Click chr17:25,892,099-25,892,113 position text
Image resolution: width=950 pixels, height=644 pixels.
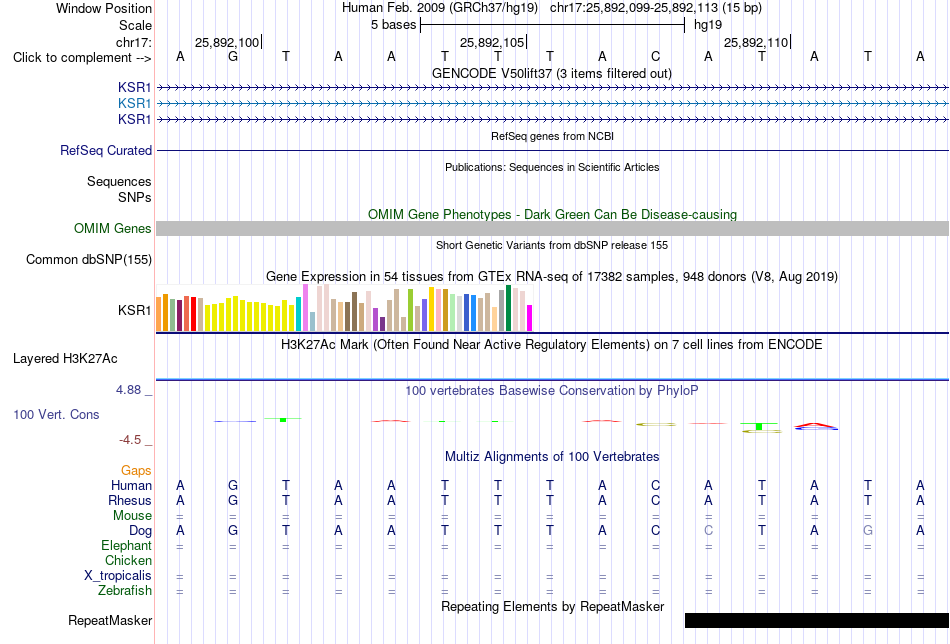(634, 8)
